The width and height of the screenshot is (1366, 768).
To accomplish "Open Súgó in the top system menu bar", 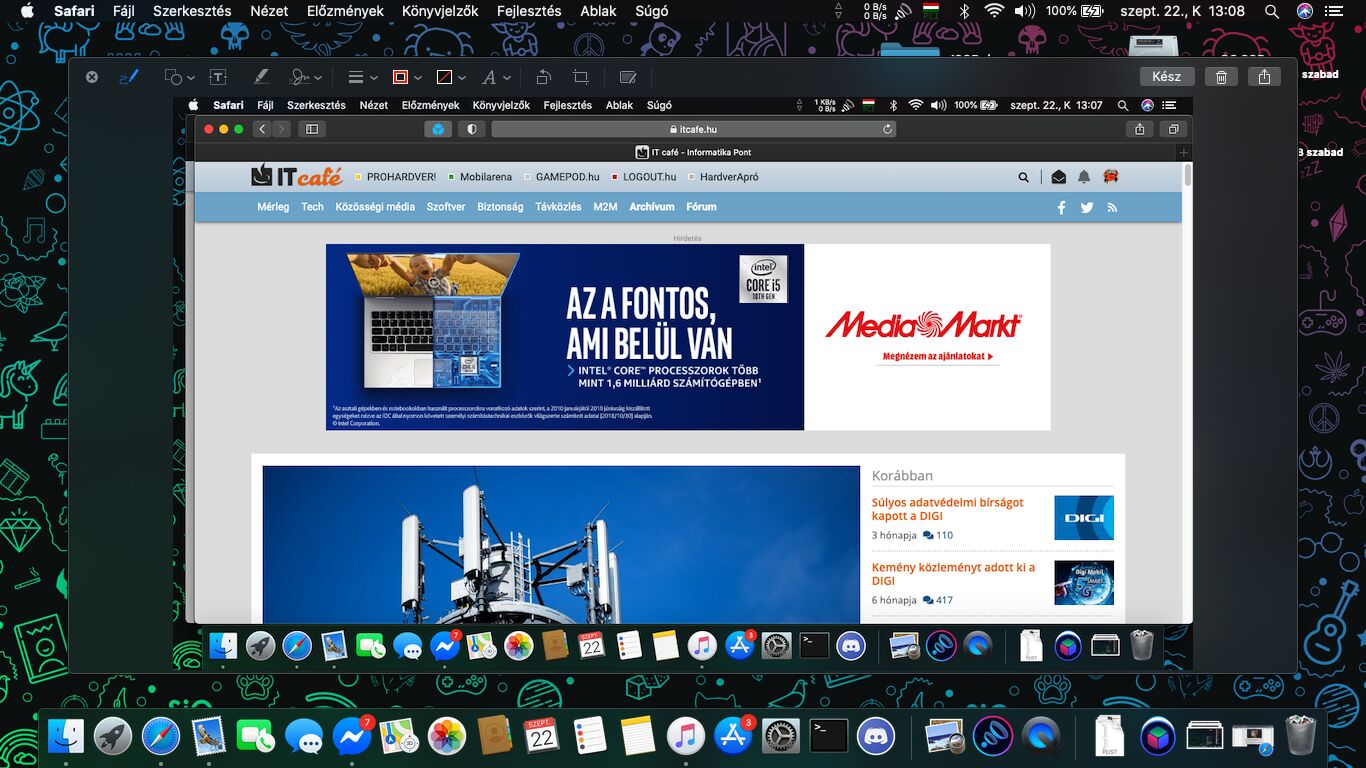I will [x=652, y=11].
